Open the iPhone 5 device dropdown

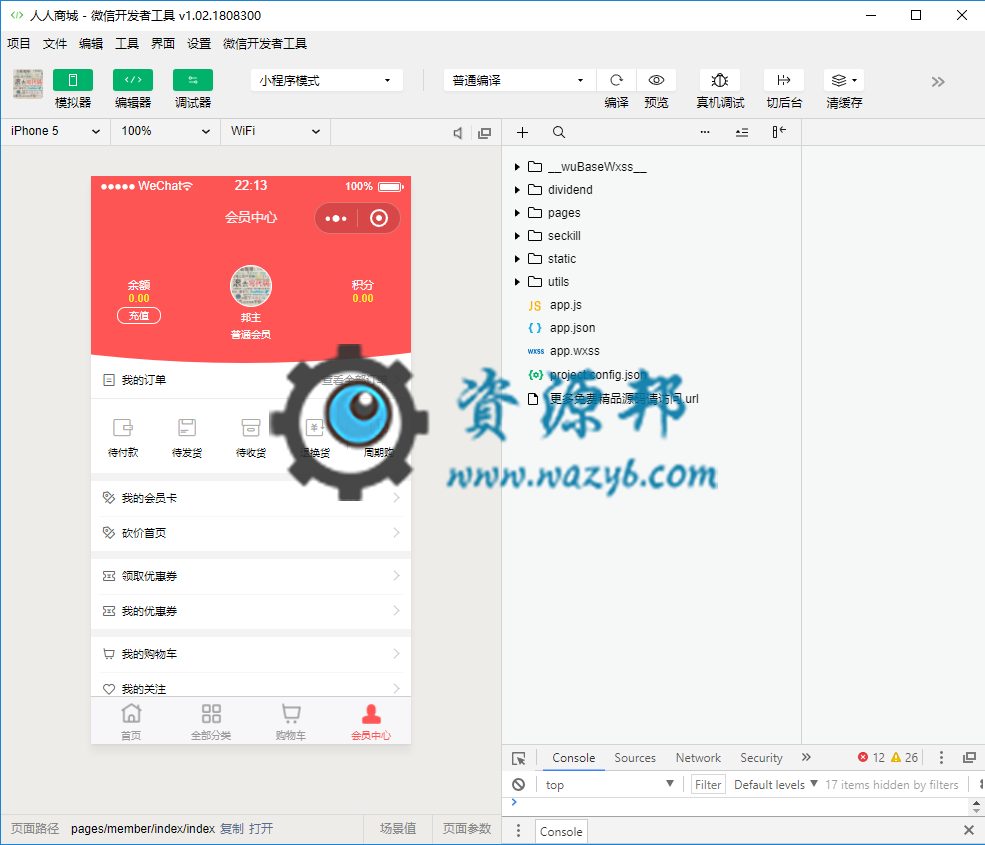point(55,131)
